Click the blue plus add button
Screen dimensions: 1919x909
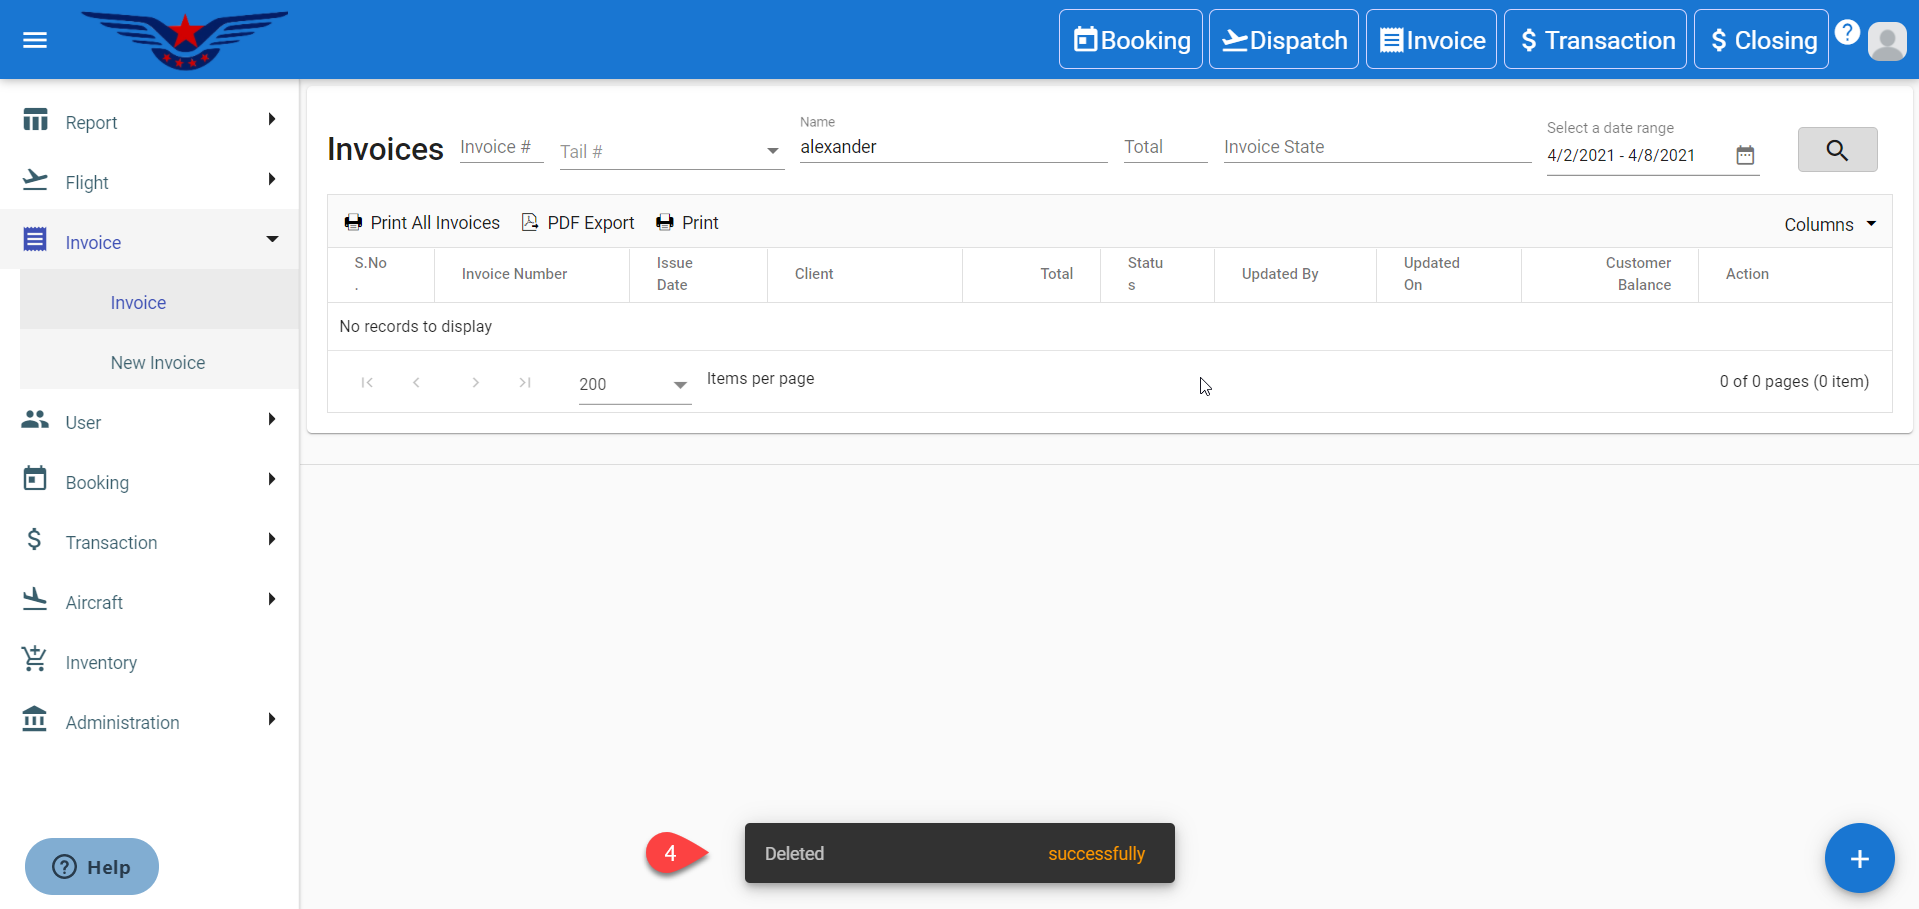[x=1858, y=858]
